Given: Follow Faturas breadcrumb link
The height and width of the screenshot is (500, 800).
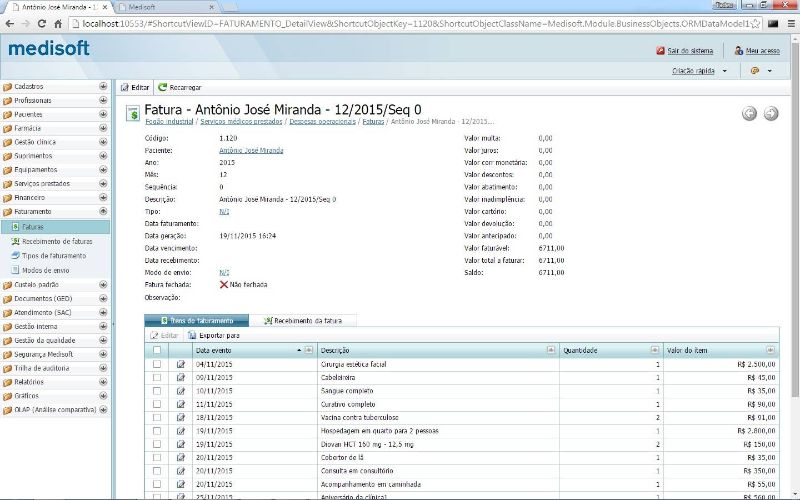Looking at the screenshot, I should click(373, 121).
